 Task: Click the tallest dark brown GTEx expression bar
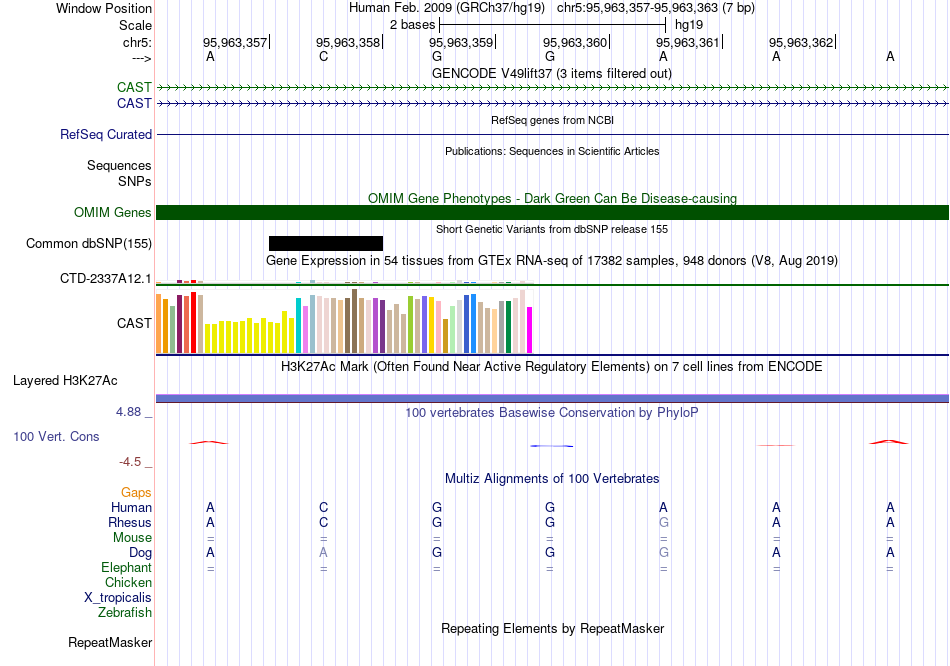coord(354,321)
